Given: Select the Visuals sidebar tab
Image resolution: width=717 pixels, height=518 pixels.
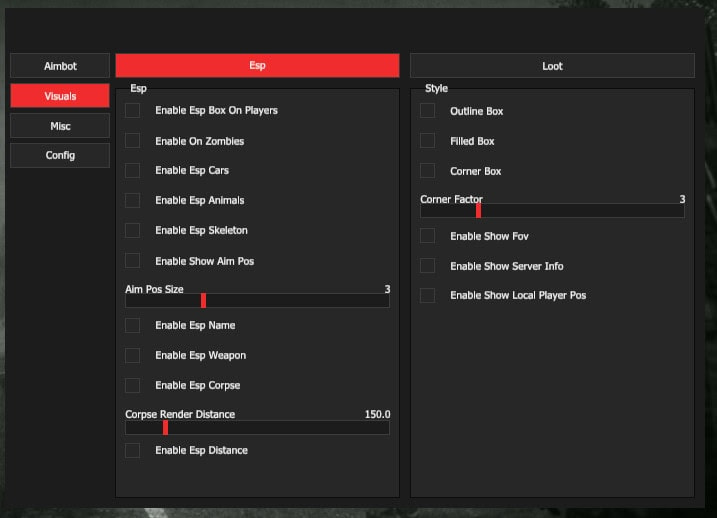Looking at the screenshot, I should (x=60, y=96).
